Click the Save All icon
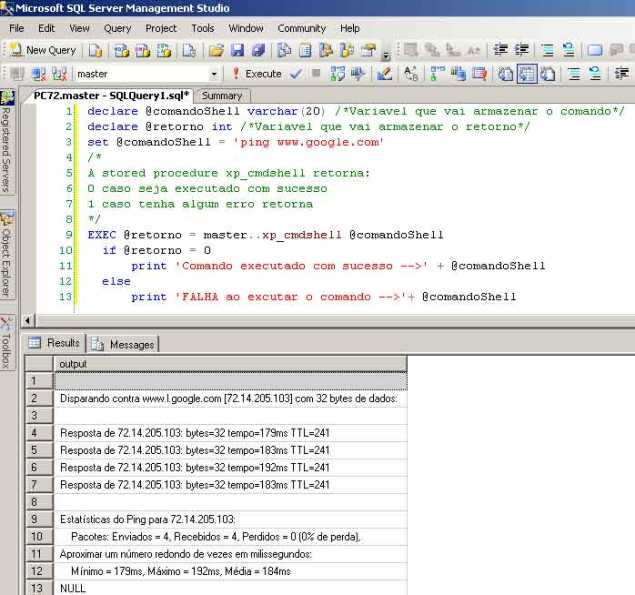 [x=258, y=49]
